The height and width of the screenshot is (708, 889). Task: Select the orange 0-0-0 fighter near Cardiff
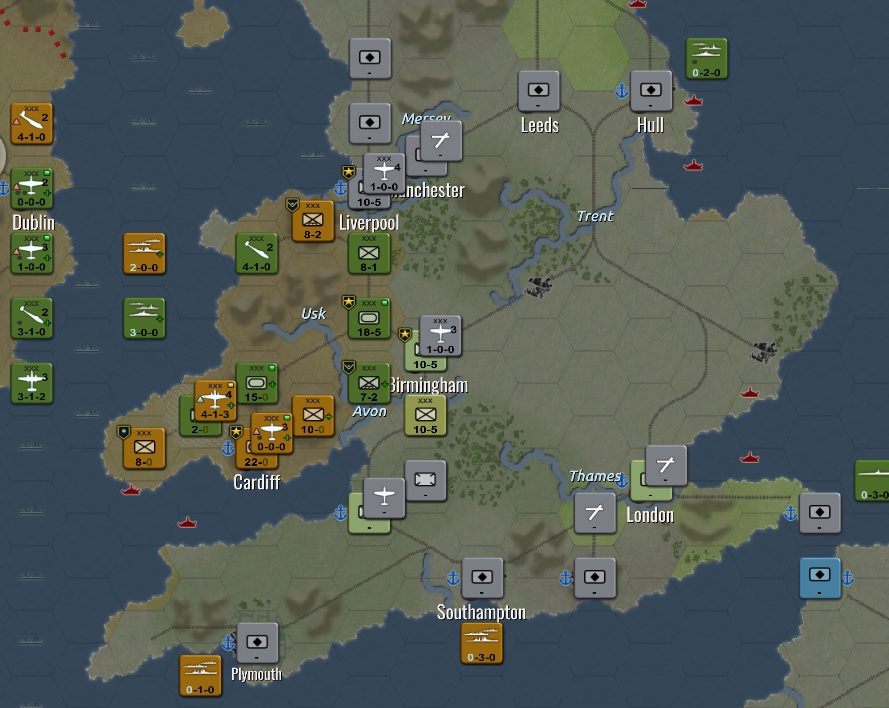click(272, 433)
